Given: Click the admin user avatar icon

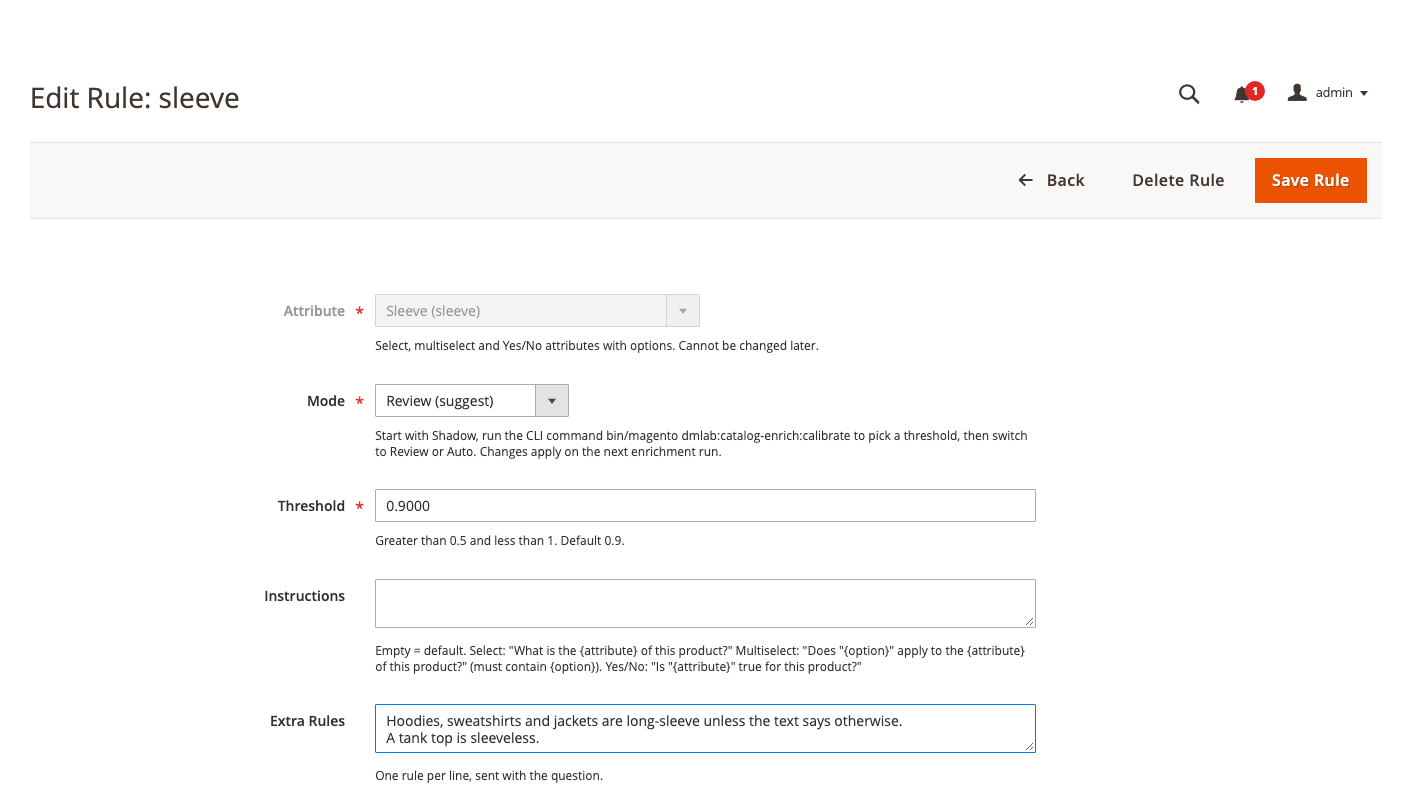Looking at the screenshot, I should click(1297, 93).
